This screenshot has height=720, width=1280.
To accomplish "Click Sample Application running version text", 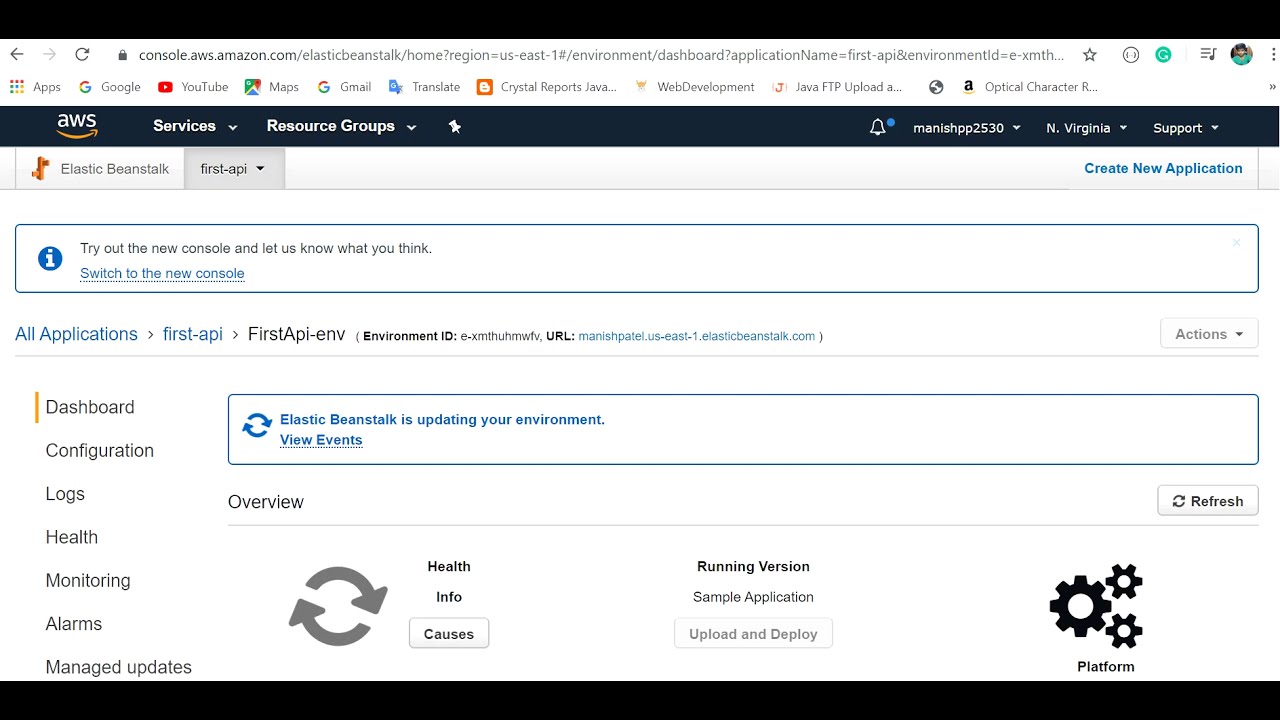I will (753, 597).
